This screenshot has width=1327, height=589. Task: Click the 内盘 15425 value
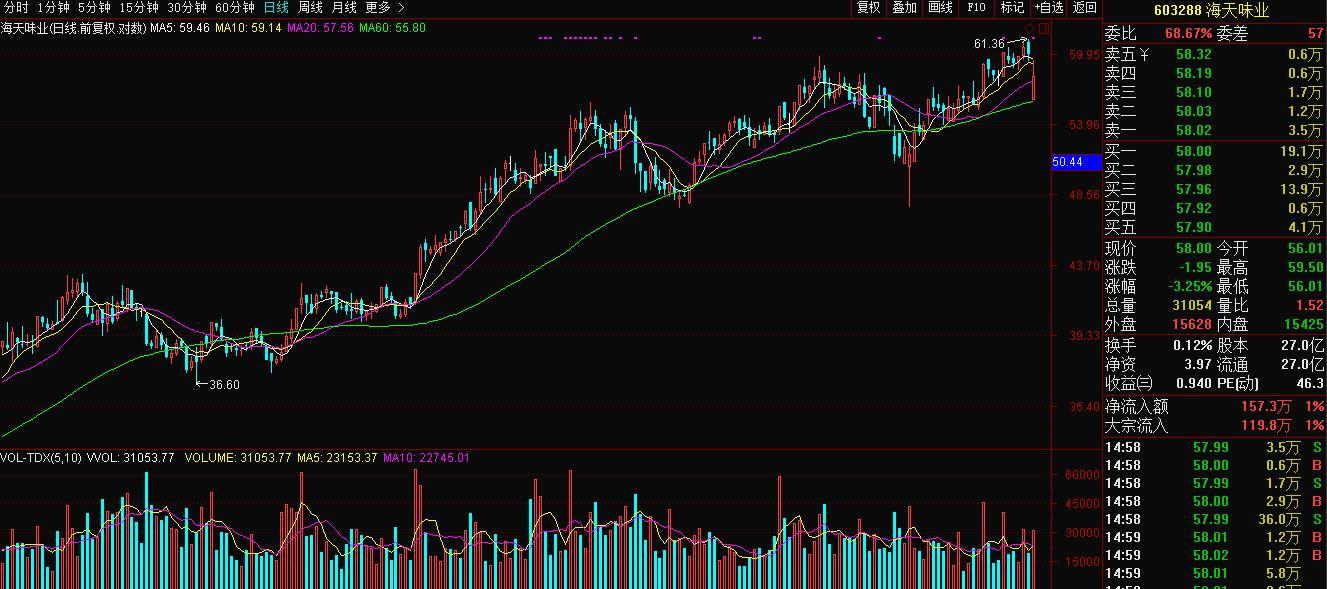pos(1303,324)
